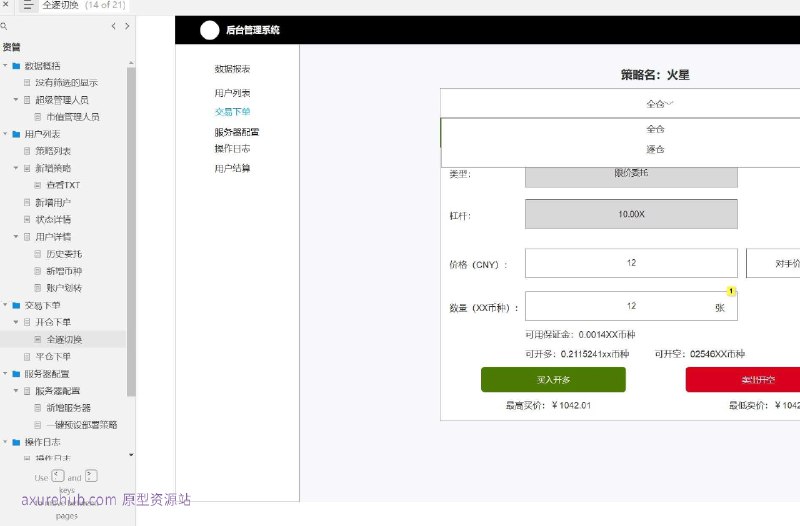Click the 交易下单 folder icon in the sitemap
This screenshot has height=526, width=800.
(x=16, y=305)
